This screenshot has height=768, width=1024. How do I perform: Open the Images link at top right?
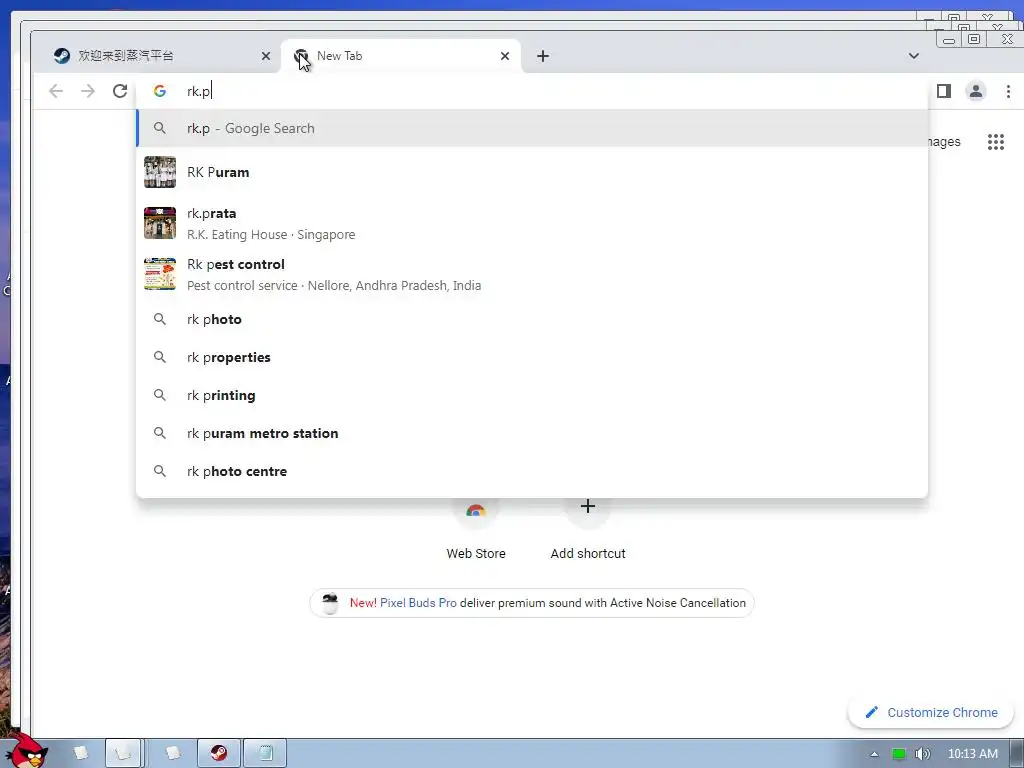coord(944,142)
